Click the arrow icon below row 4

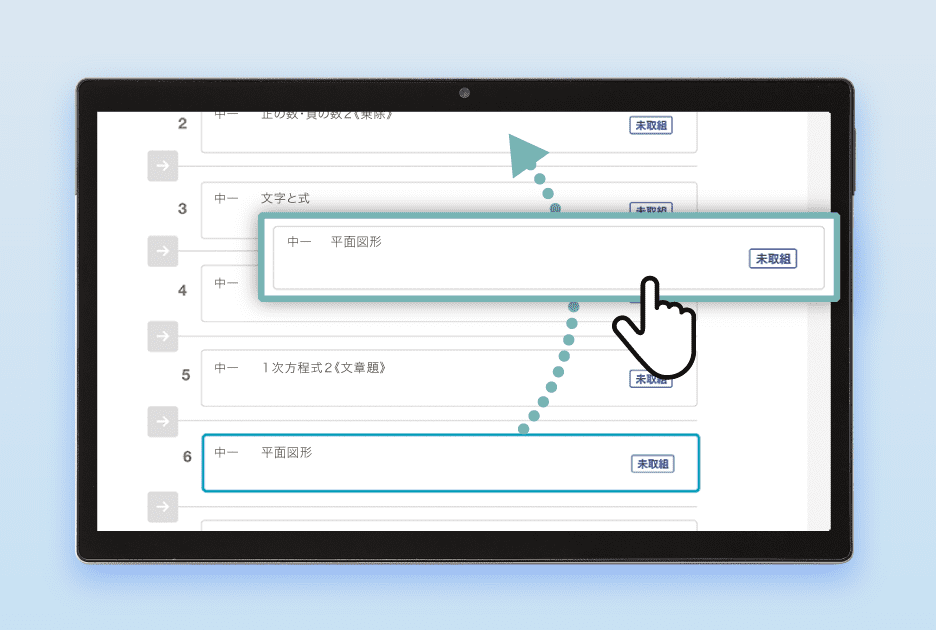coord(162,336)
